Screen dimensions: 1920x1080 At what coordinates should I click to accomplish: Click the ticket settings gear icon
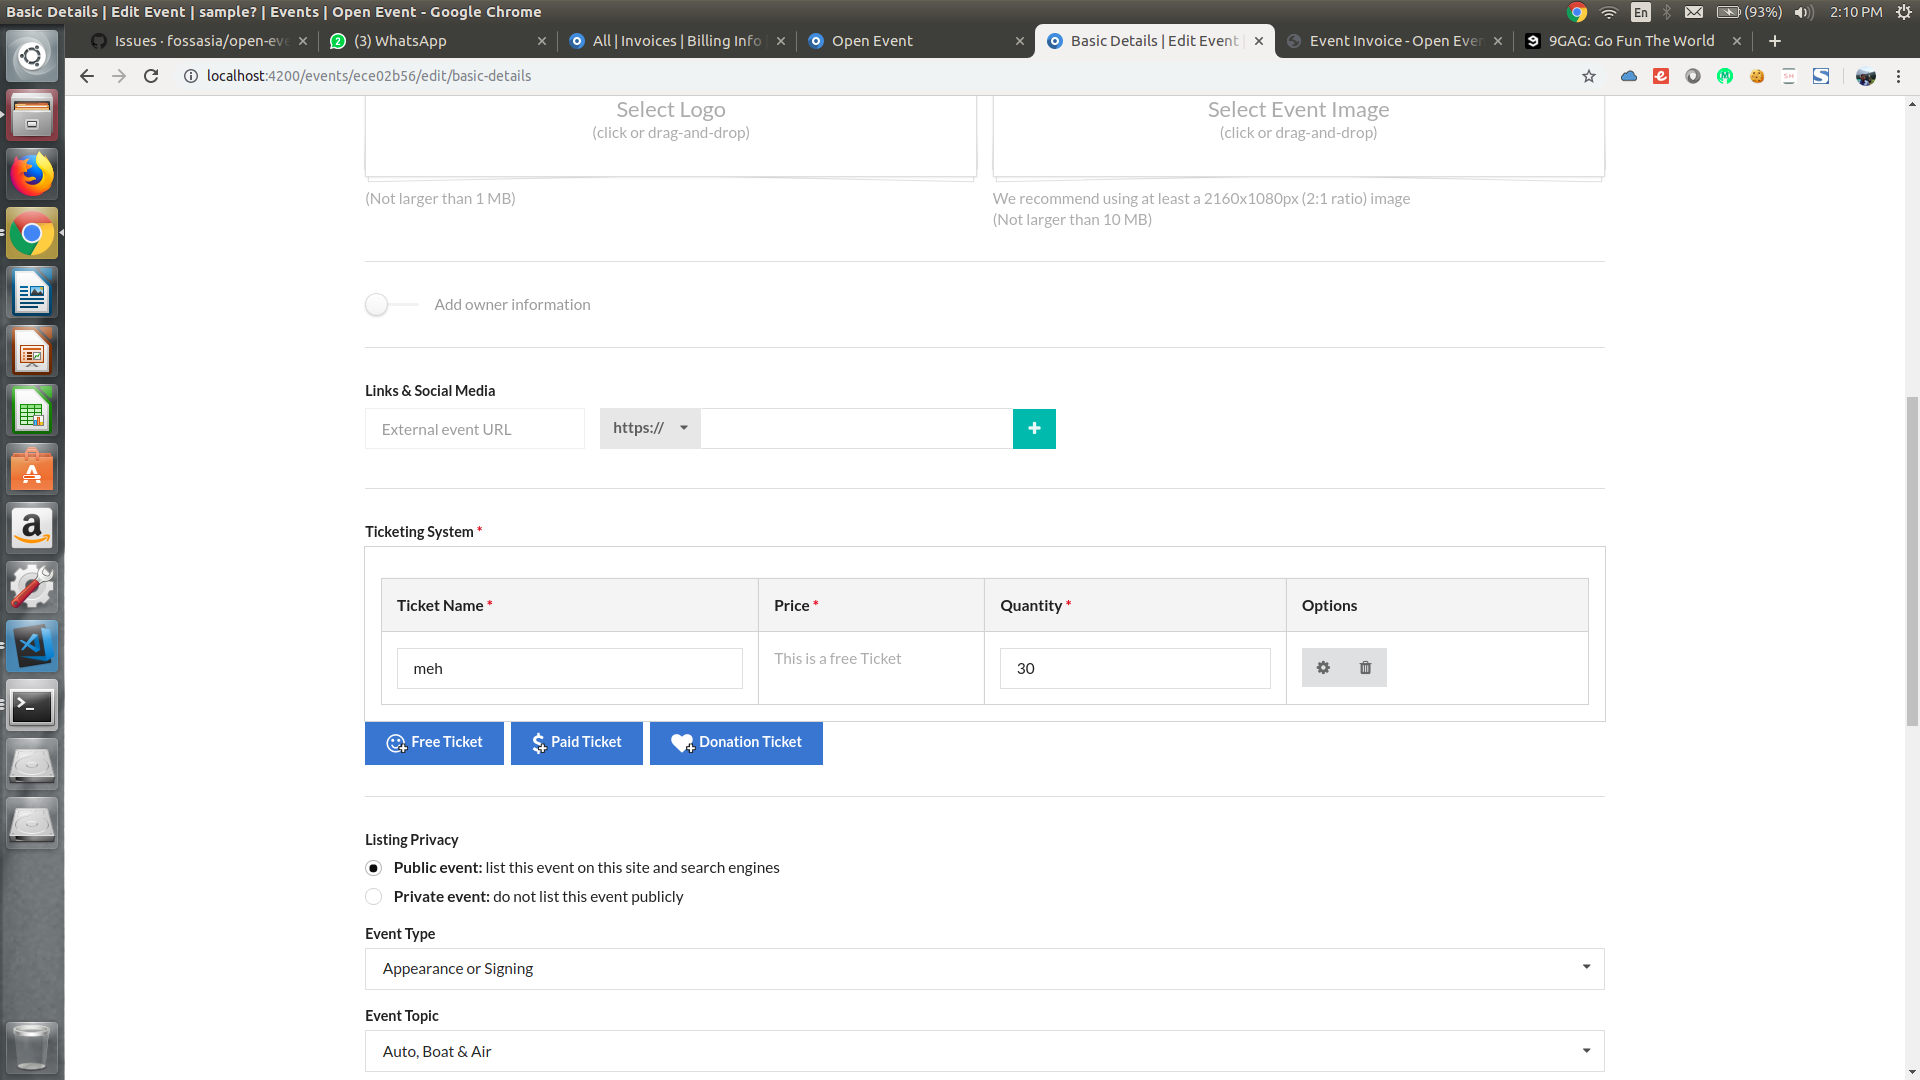pos(1323,668)
